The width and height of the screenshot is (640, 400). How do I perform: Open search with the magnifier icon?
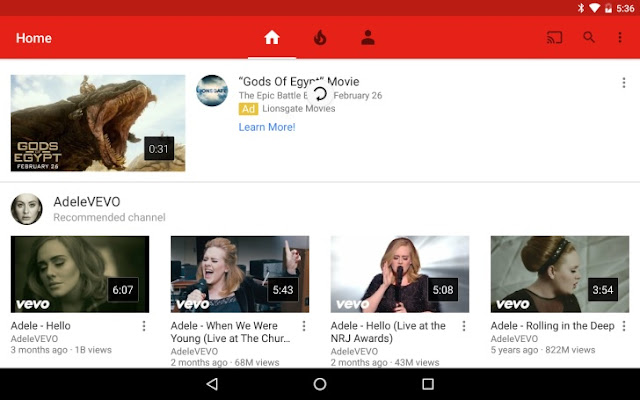coord(589,37)
